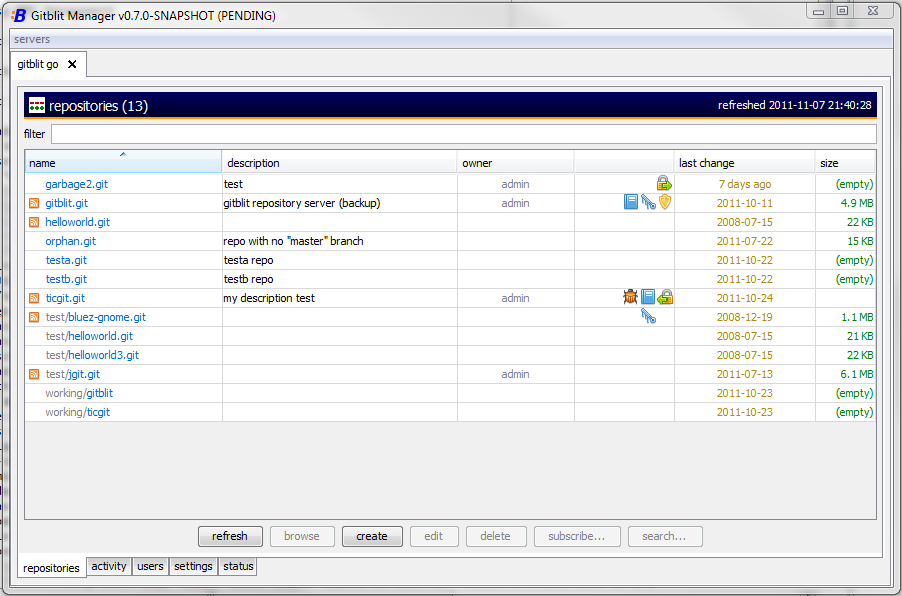Screen dimensions: 902x596
Task: Click the search... button
Action: (665, 536)
